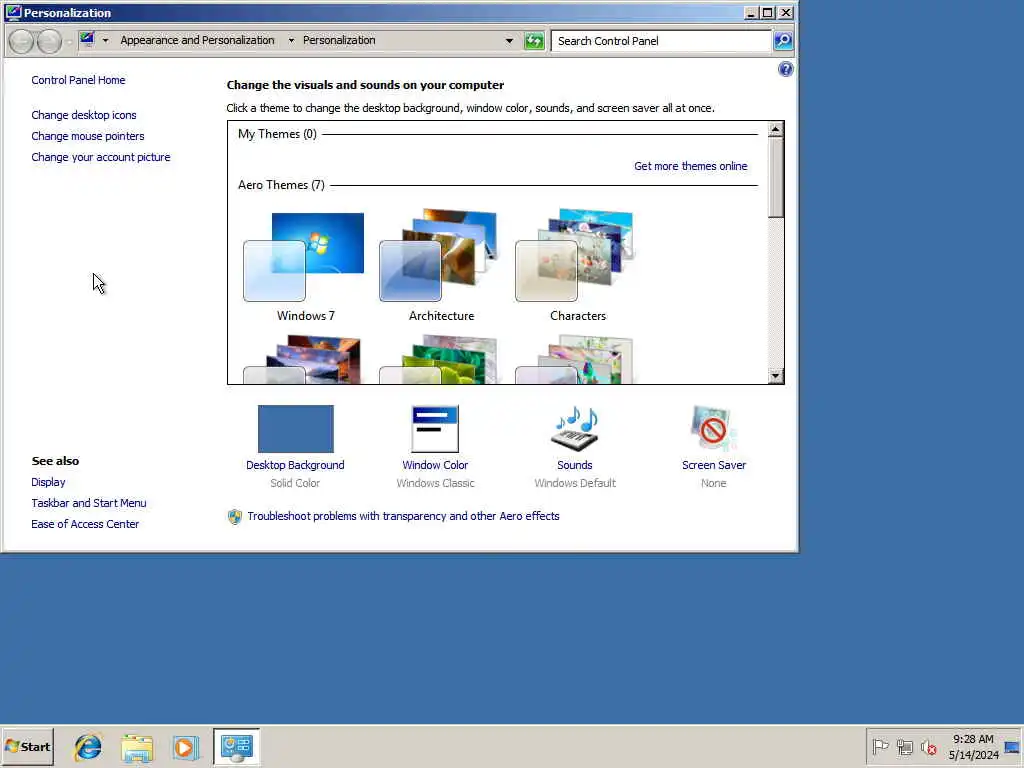Go forward with the Forward arrow button
This screenshot has width=1024, height=768.
point(49,41)
